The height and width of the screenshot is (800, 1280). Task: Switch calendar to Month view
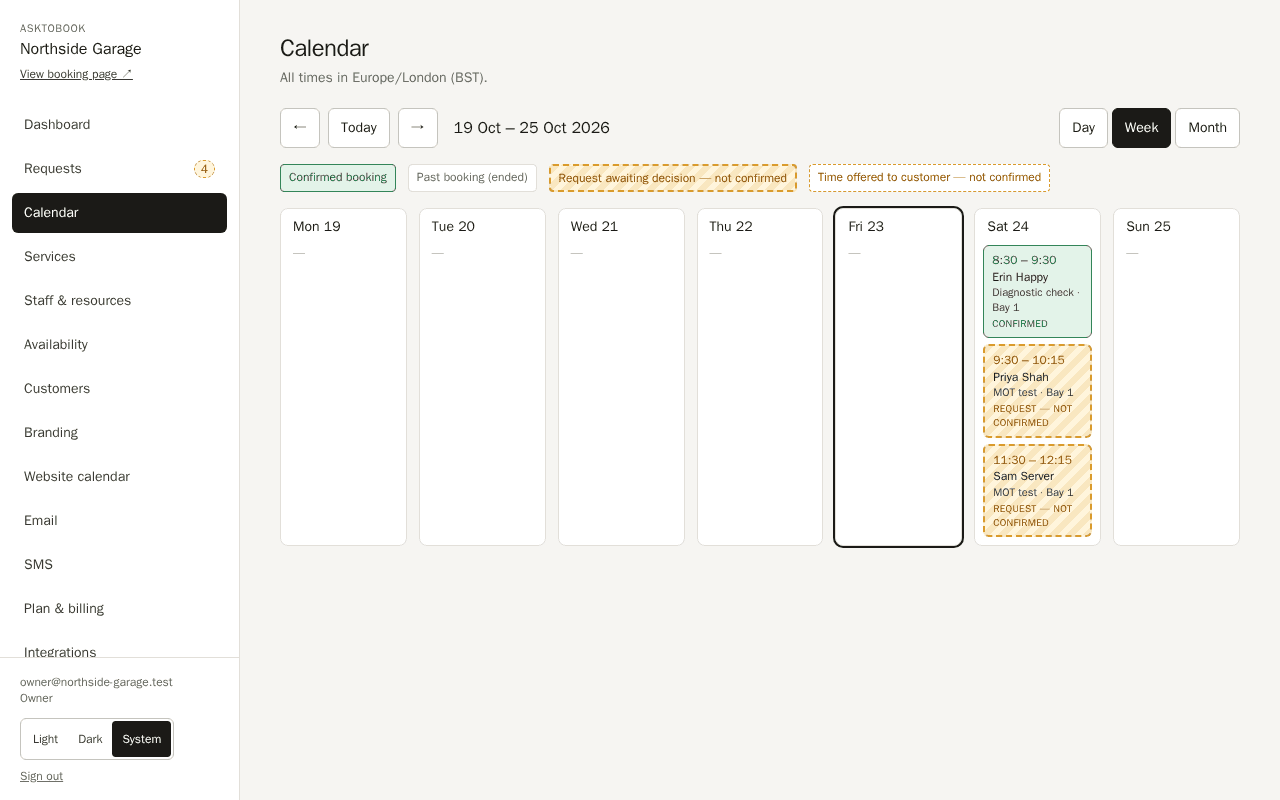[x=1207, y=128]
